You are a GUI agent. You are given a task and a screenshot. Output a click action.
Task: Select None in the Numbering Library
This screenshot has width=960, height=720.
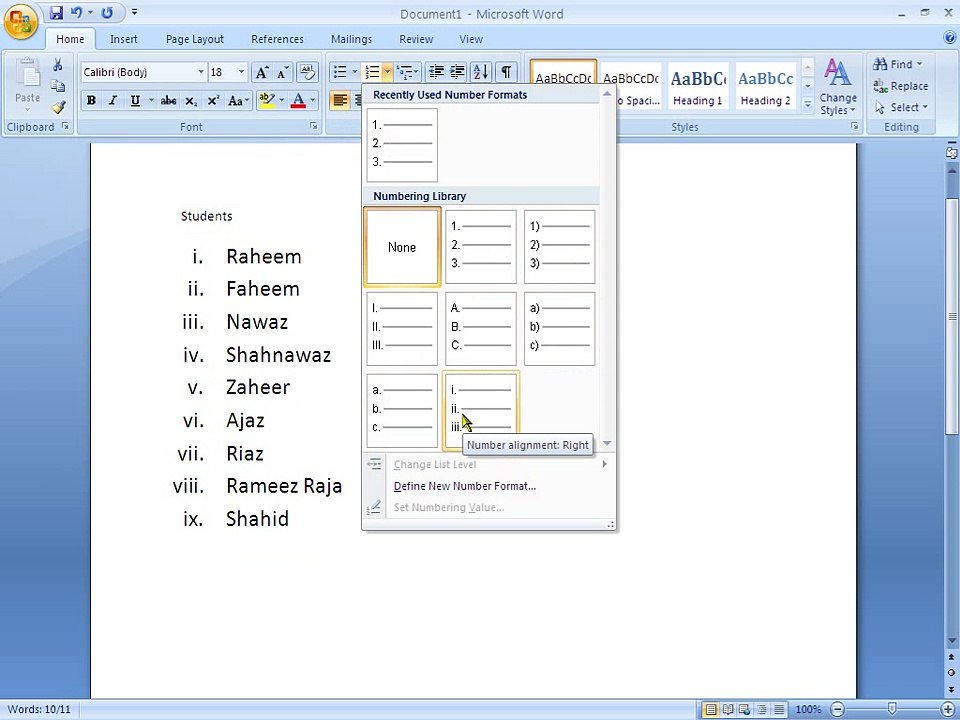(x=402, y=247)
